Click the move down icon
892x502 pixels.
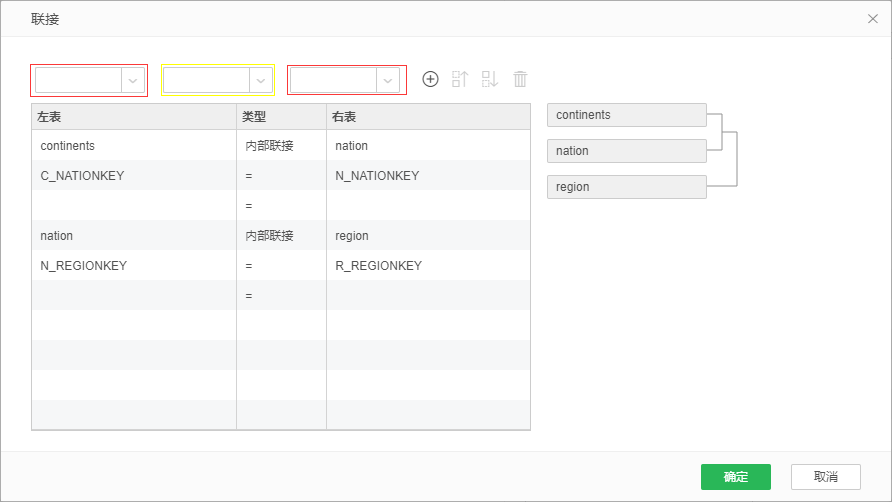(x=490, y=79)
